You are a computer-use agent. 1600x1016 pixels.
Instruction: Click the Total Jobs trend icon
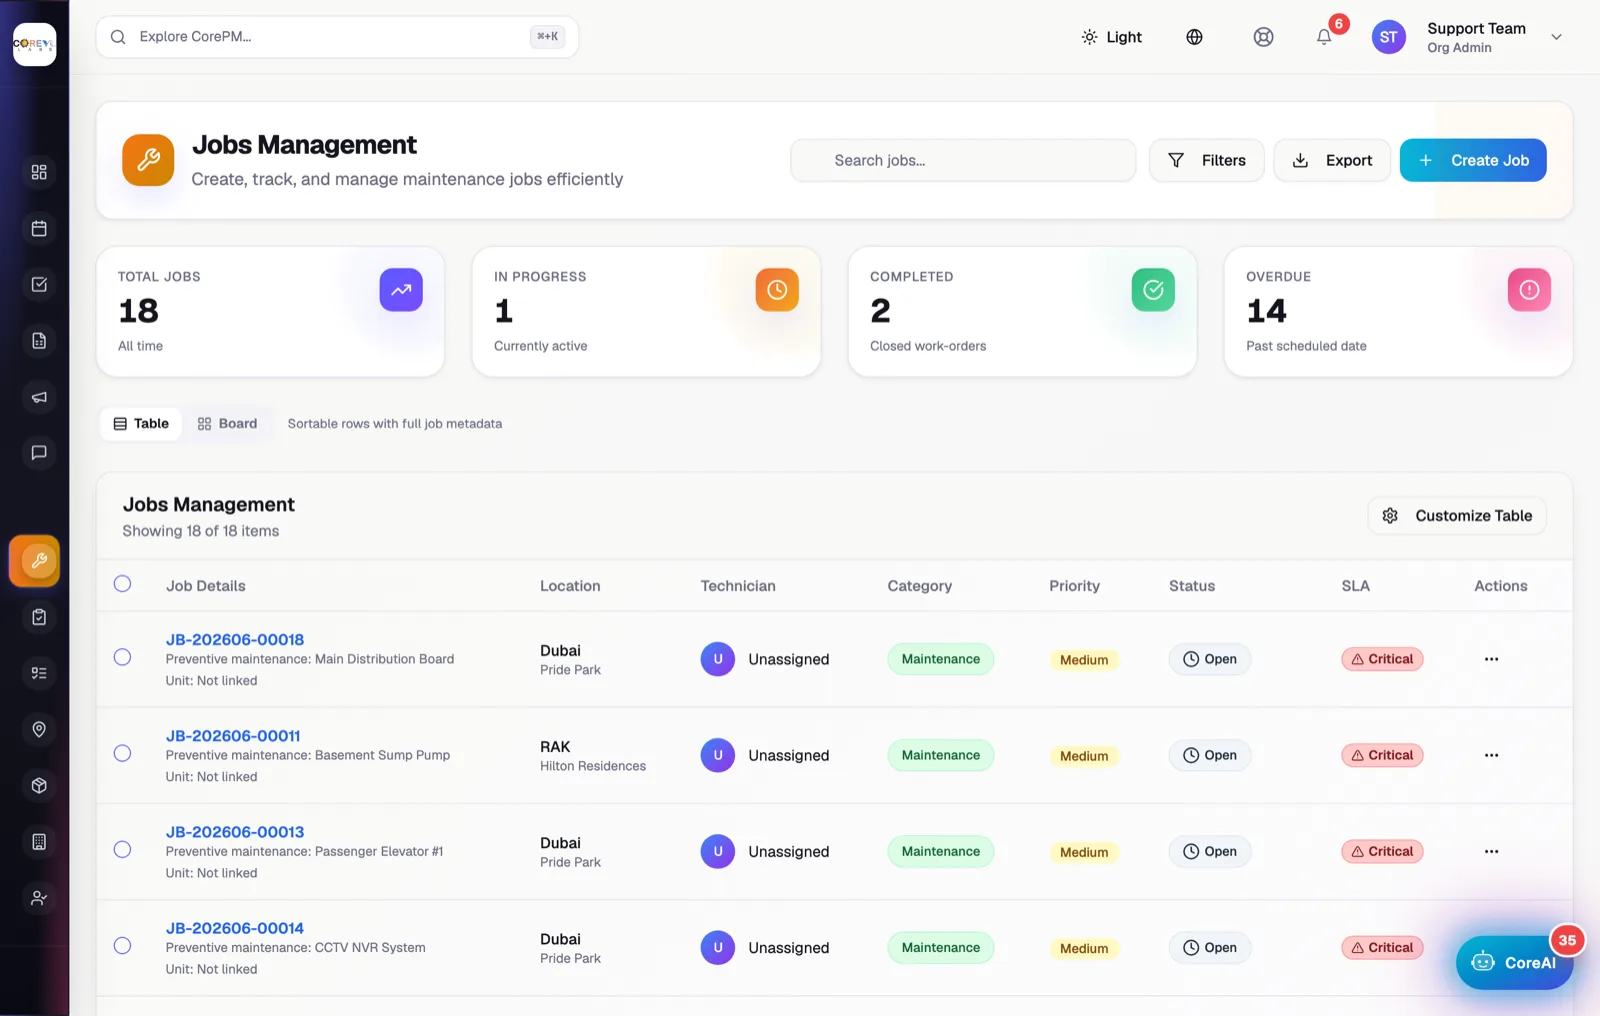coord(401,290)
